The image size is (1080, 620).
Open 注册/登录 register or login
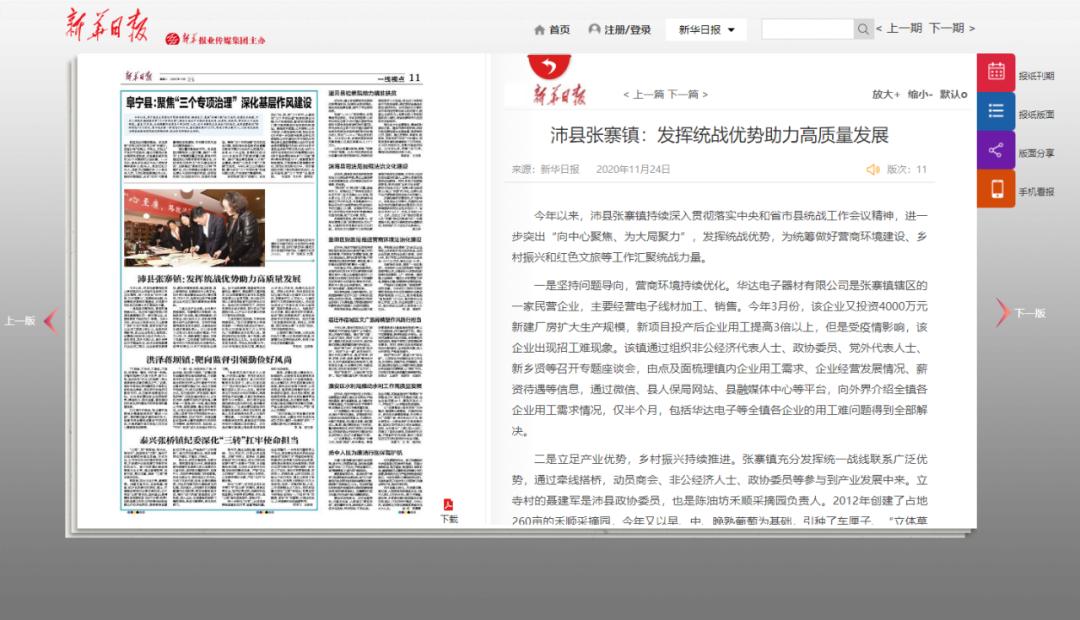tap(620, 30)
